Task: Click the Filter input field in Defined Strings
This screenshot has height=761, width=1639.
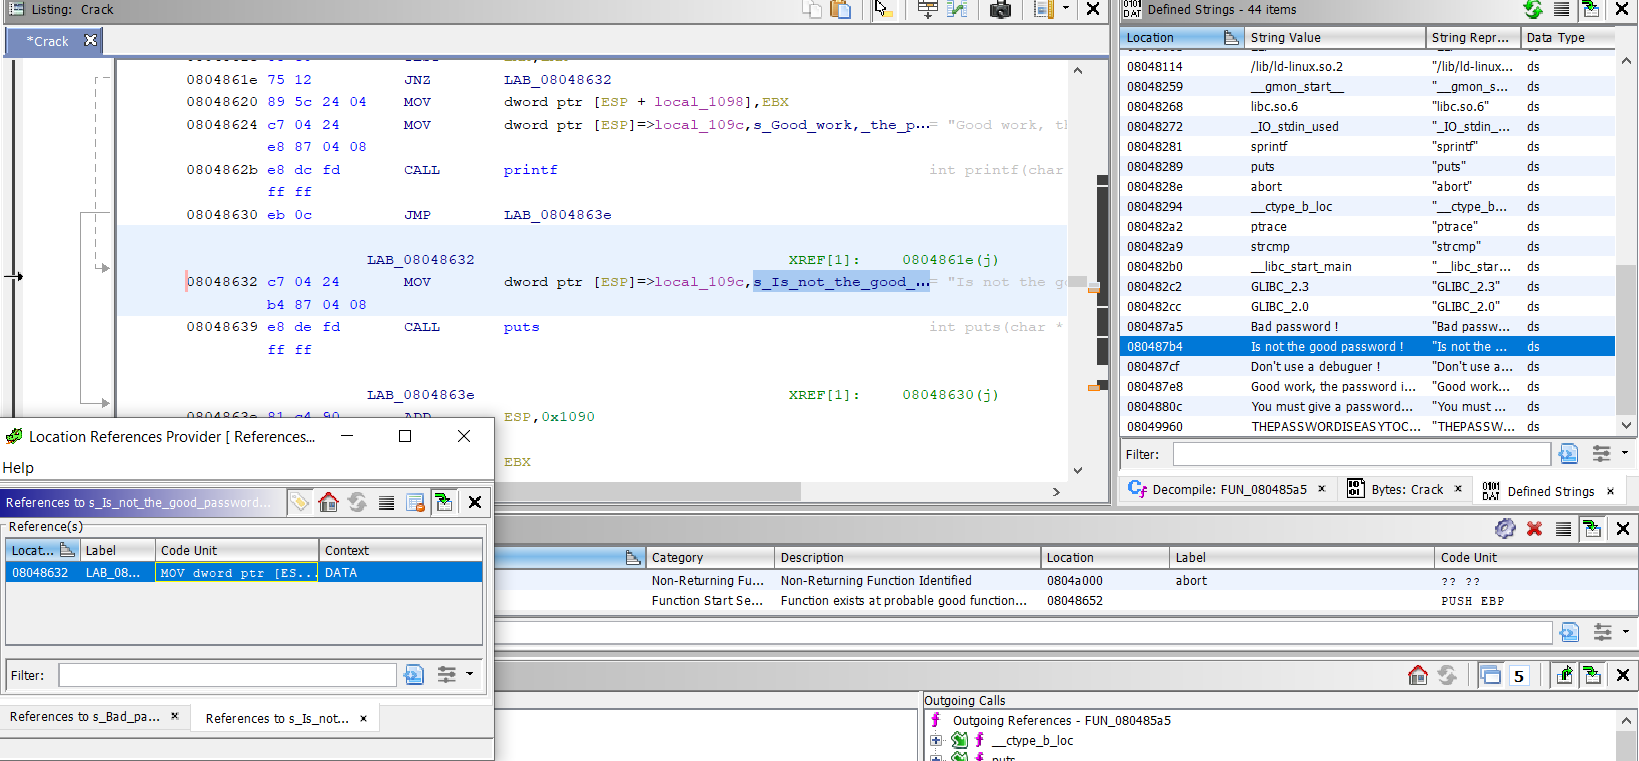Action: (x=1361, y=455)
